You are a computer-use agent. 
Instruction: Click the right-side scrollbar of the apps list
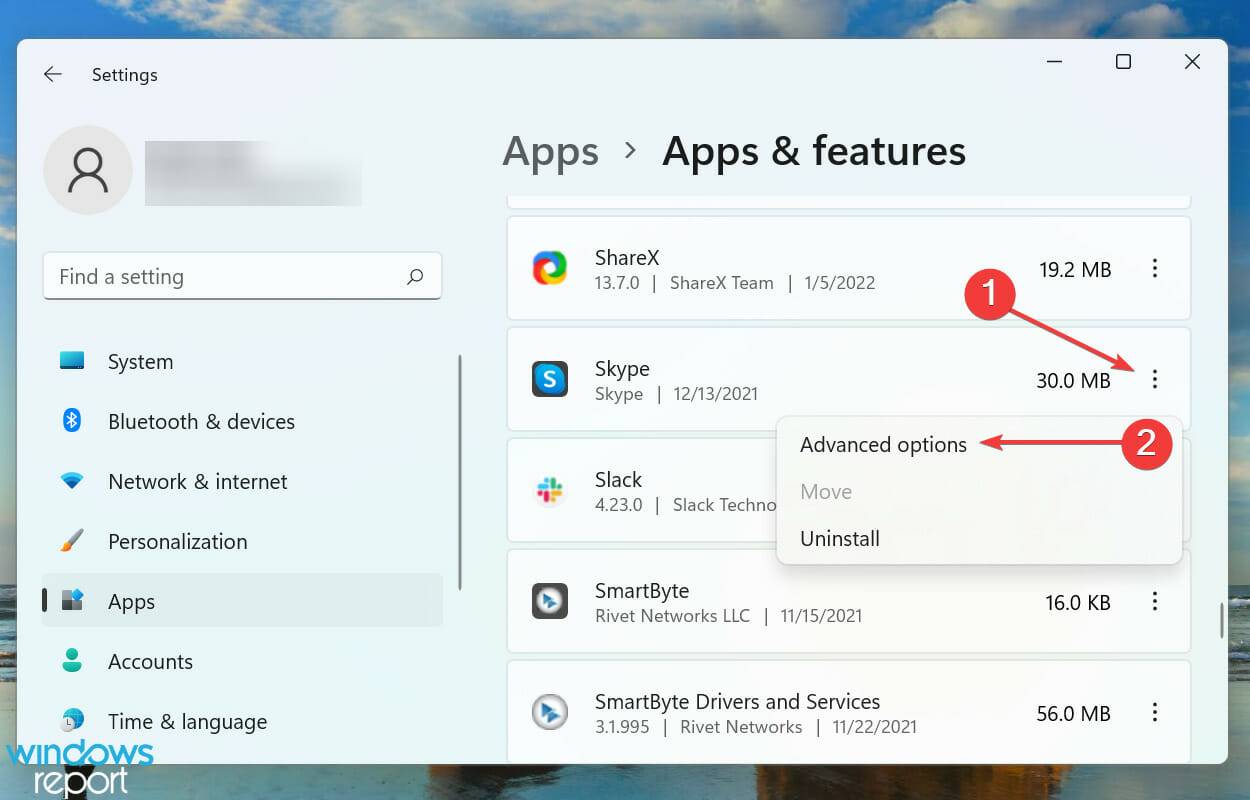pos(1222,620)
